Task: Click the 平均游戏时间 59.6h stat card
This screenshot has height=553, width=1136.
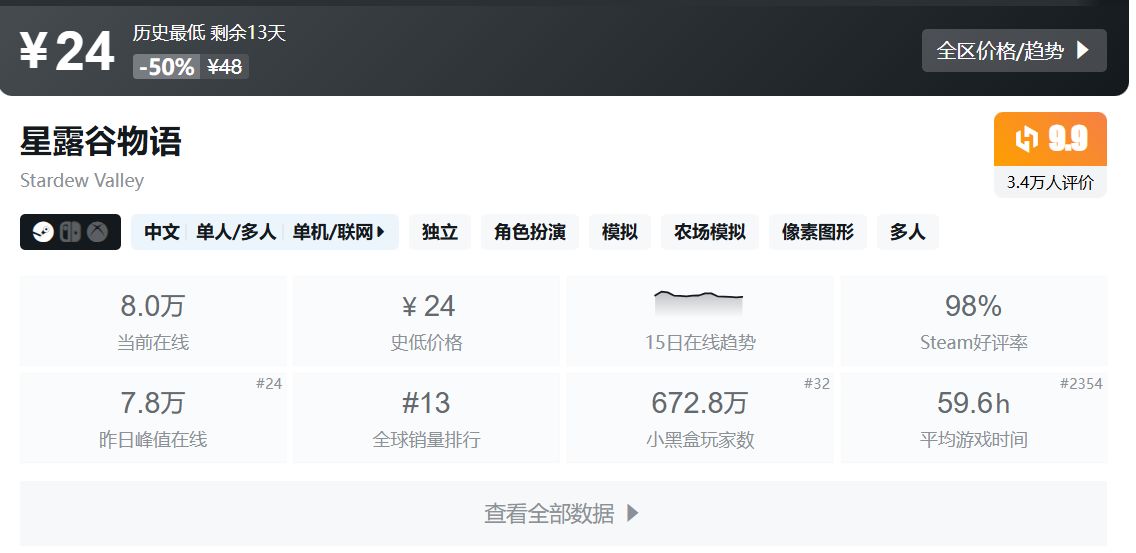Action: (x=974, y=417)
